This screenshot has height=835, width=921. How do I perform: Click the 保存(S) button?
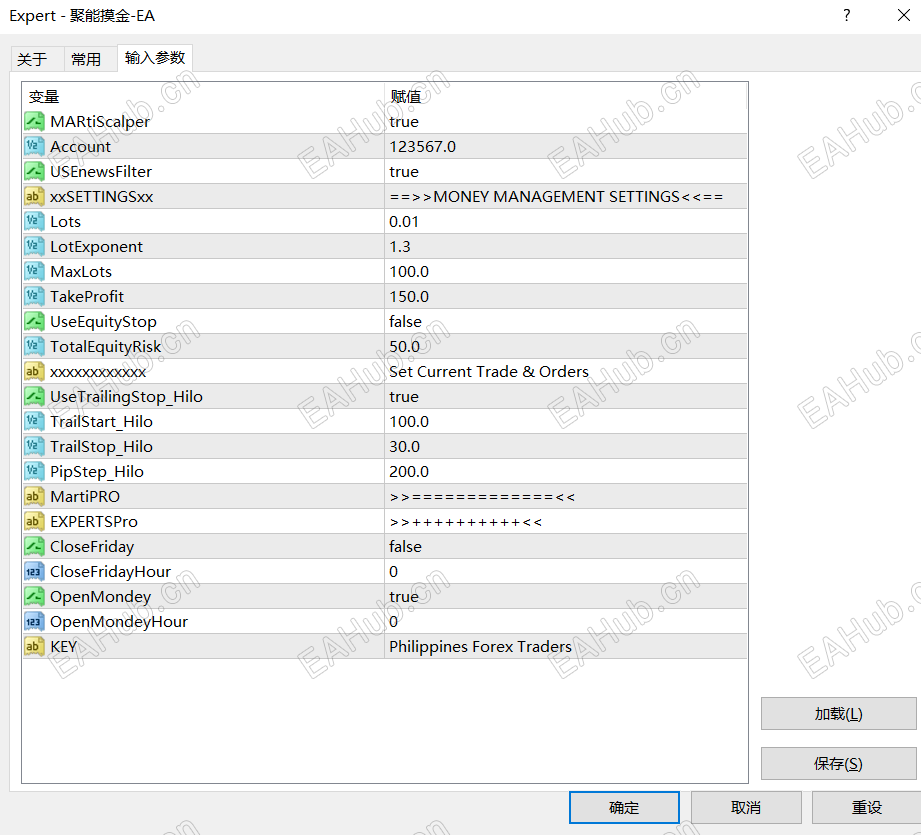(838, 763)
